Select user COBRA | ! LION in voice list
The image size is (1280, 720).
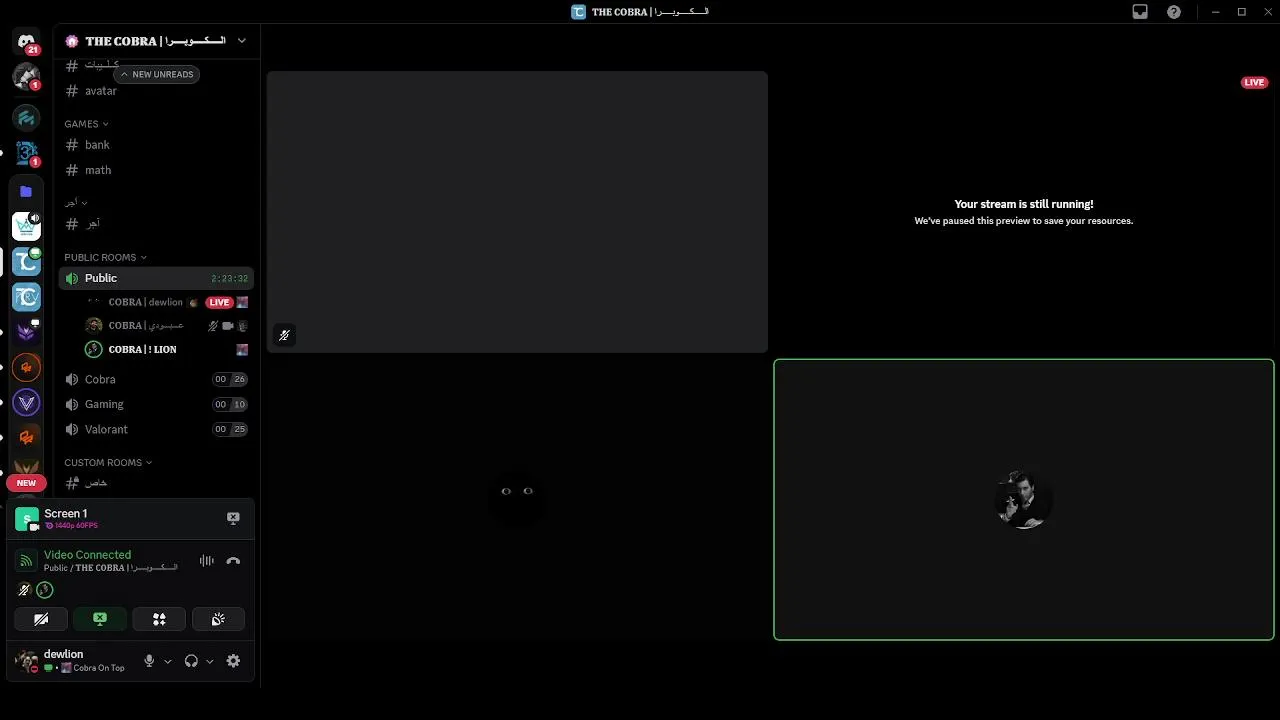[142, 349]
